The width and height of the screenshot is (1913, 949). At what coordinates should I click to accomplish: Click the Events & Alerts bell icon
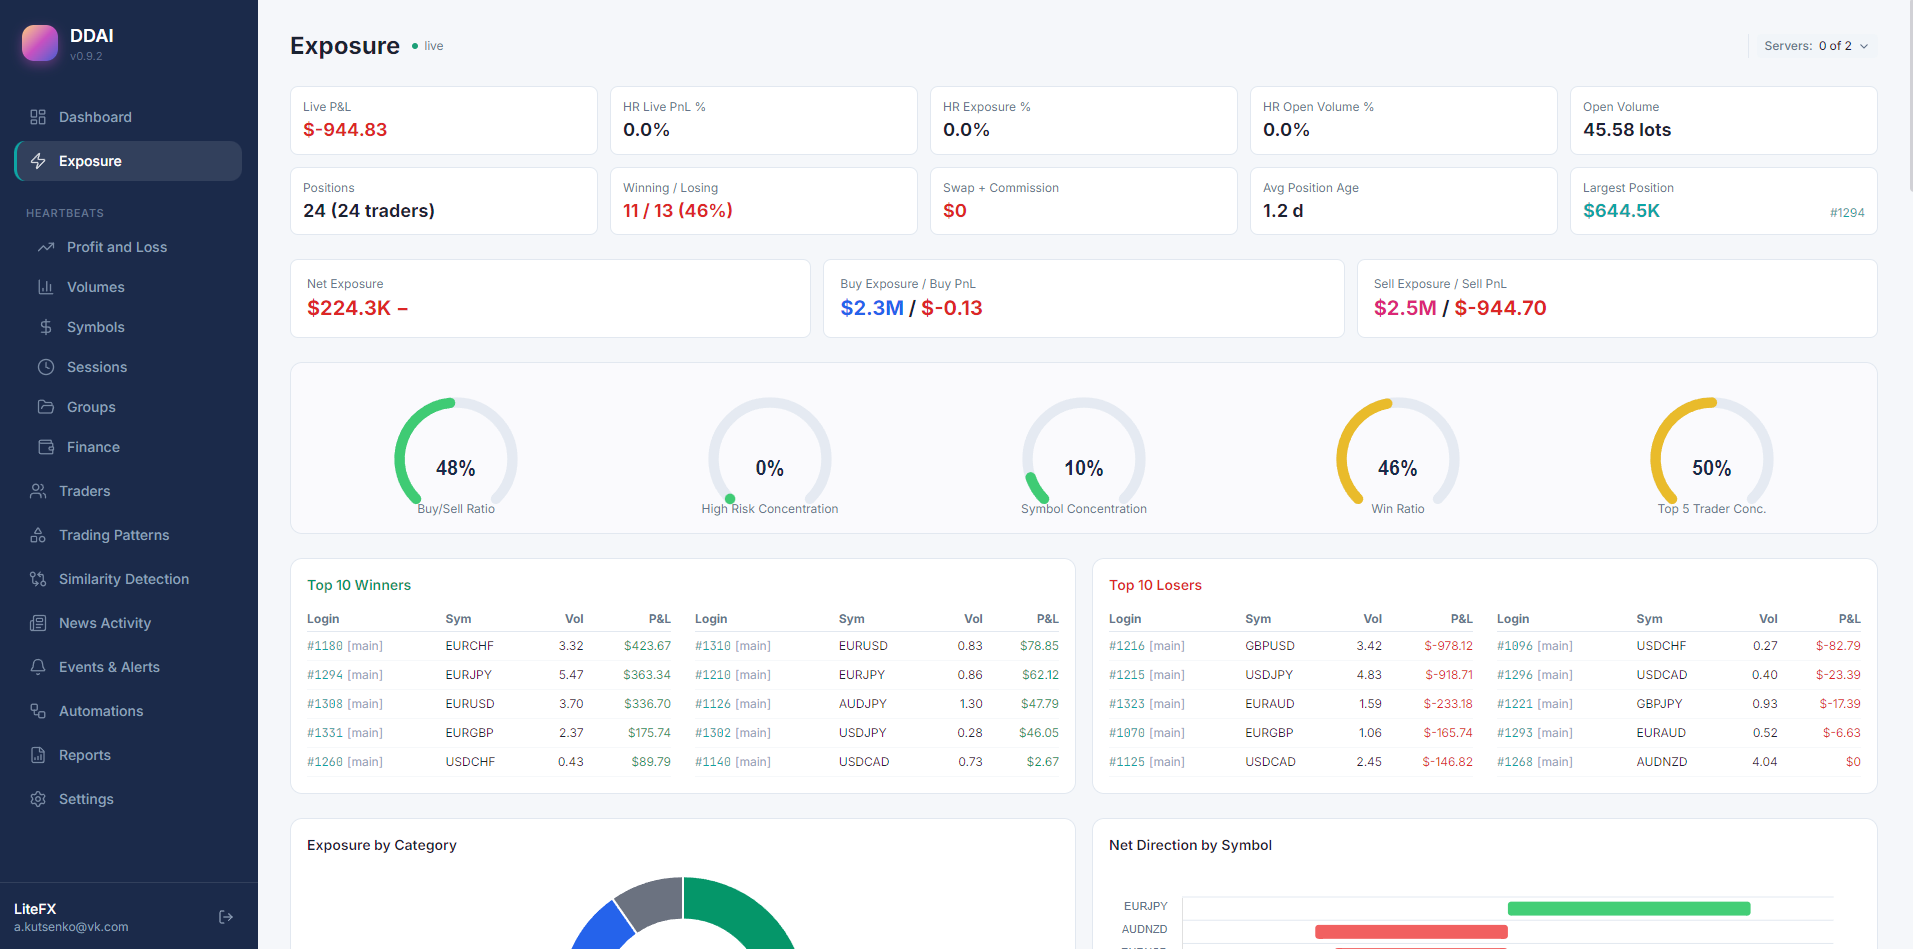coord(38,667)
